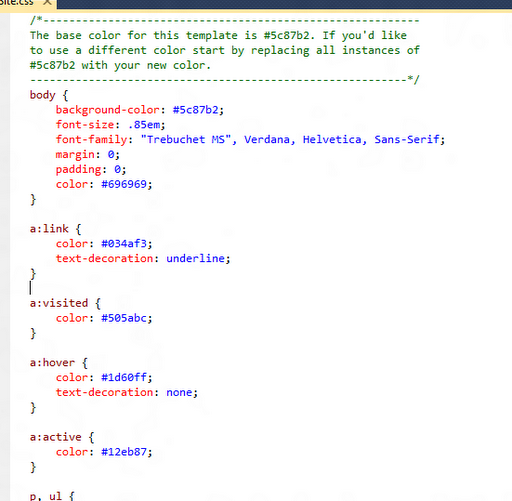
Task: Click the underline text-decoration value
Action: click(x=195, y=258)
